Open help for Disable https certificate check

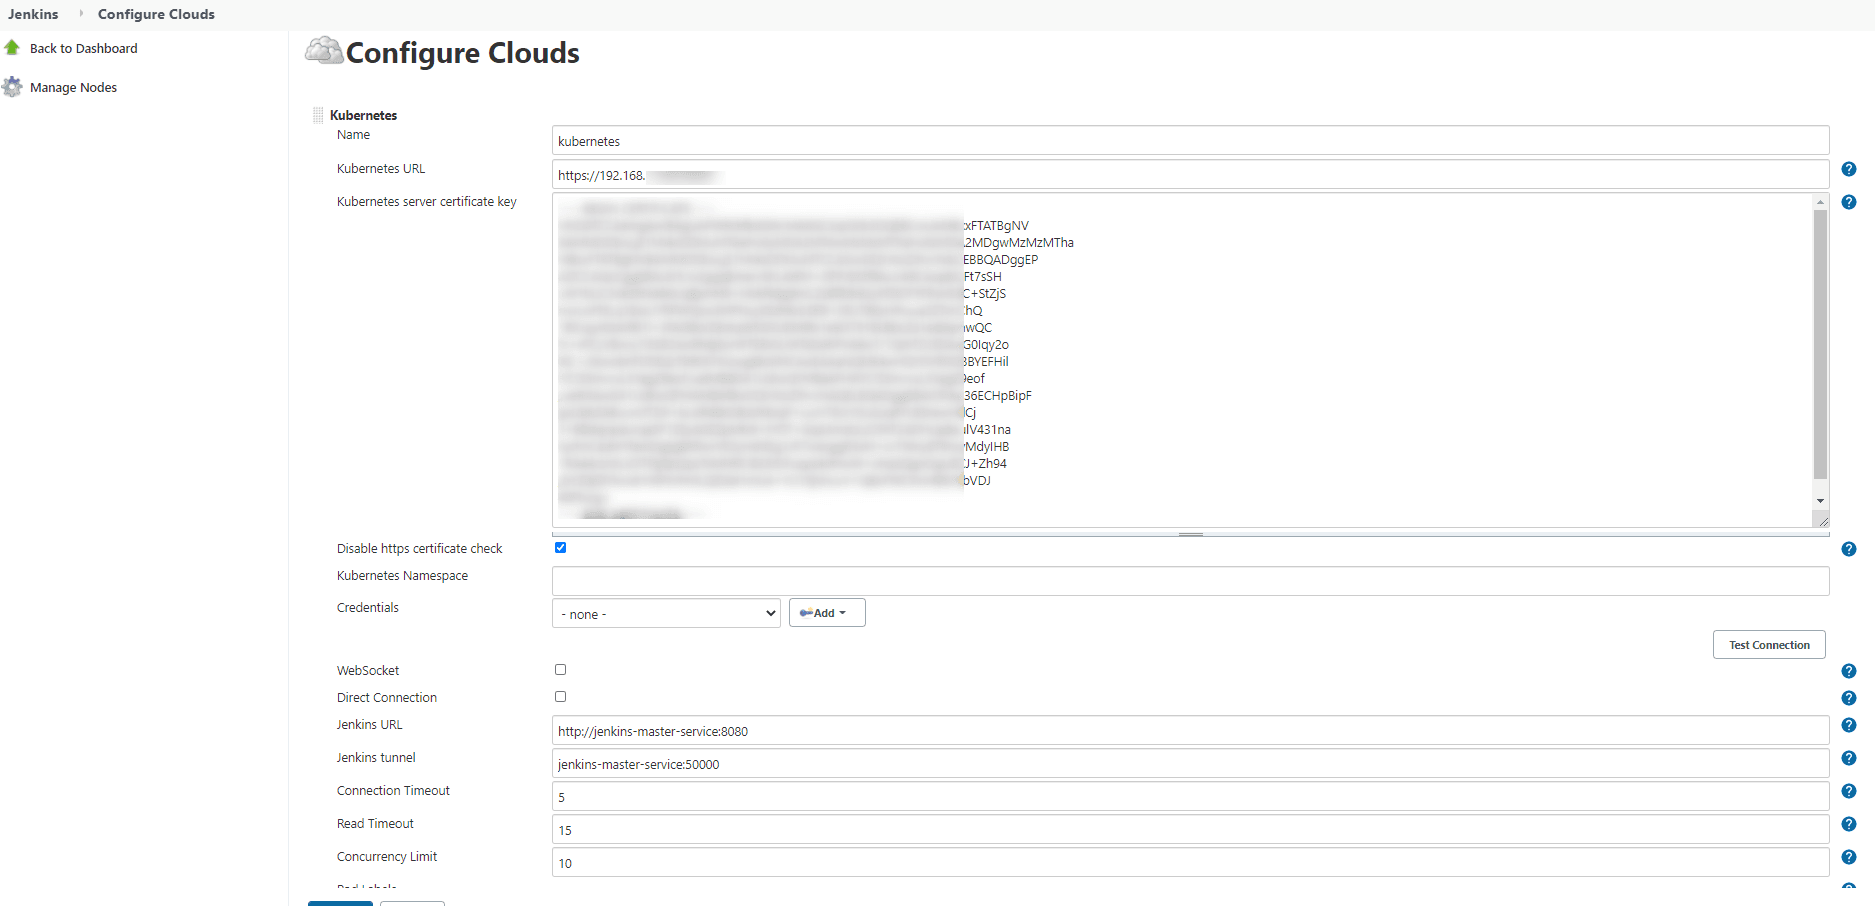point(1849,549)
